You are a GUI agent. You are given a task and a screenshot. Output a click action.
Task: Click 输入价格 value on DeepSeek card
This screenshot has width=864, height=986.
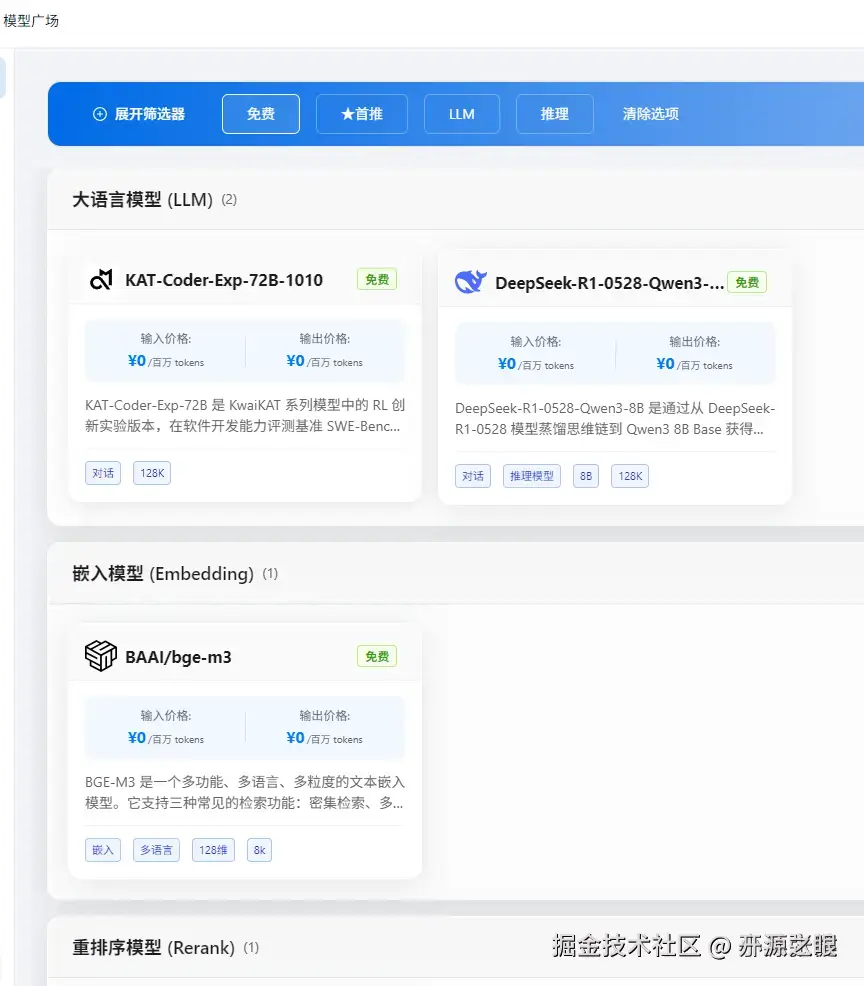536,364
